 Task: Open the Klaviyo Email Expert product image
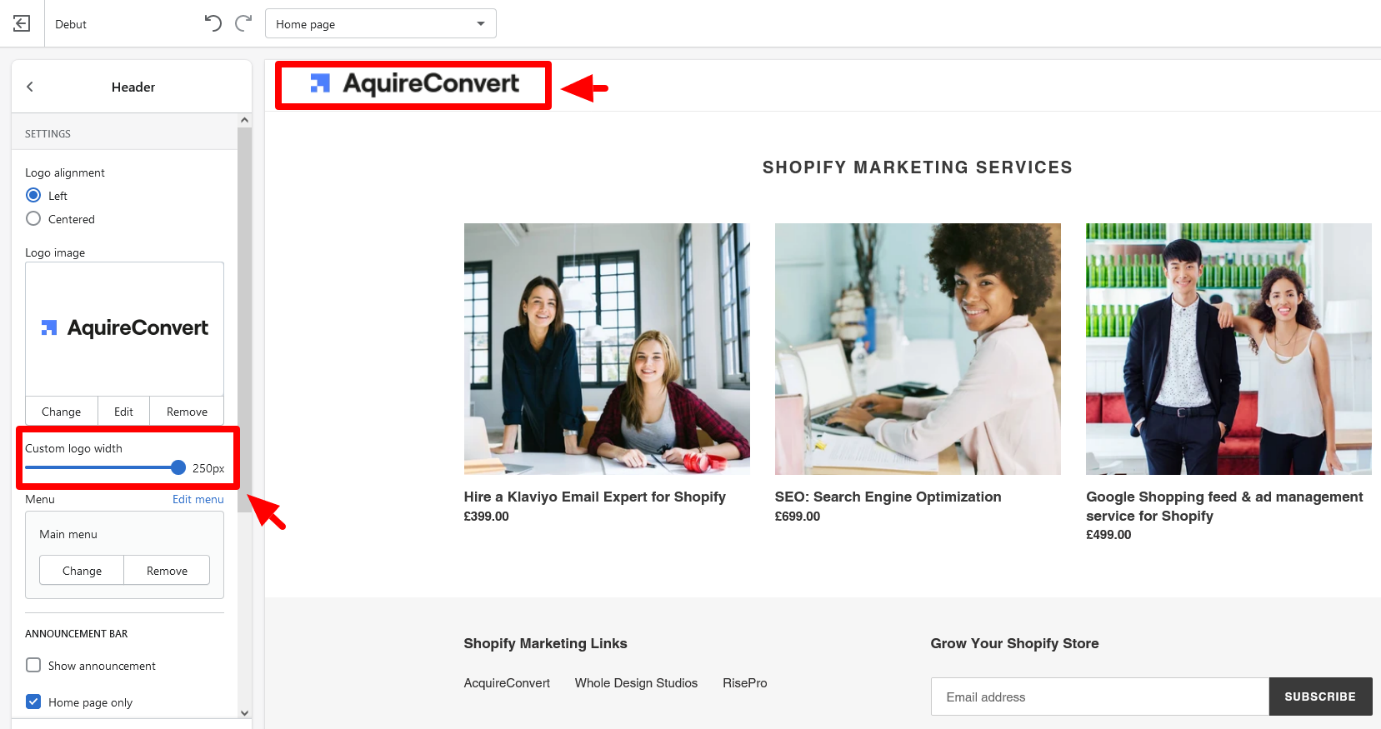606,349
